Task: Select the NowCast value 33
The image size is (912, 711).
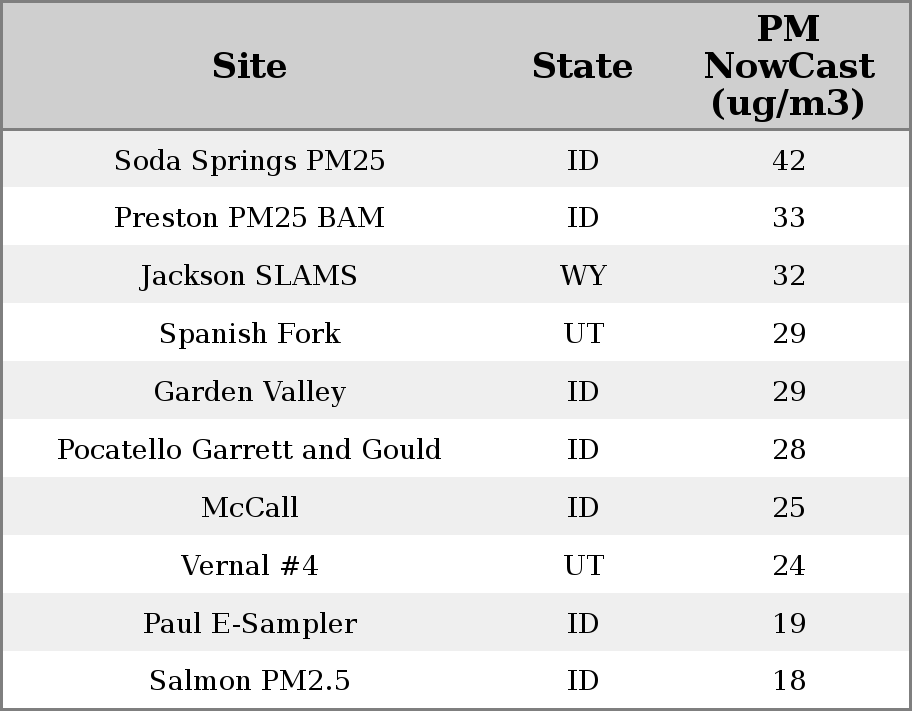Action: coord(788,218)
